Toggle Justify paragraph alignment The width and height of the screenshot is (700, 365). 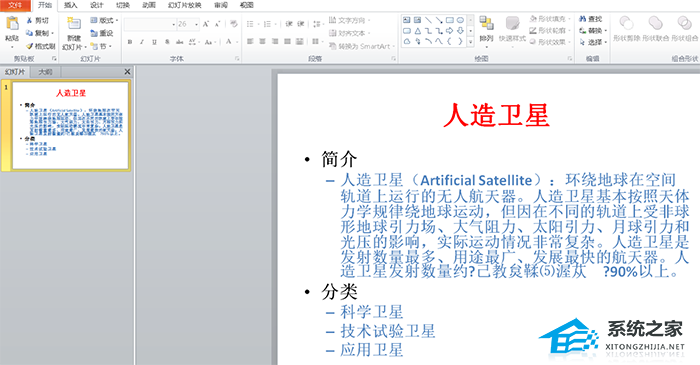tap(288, 41)
